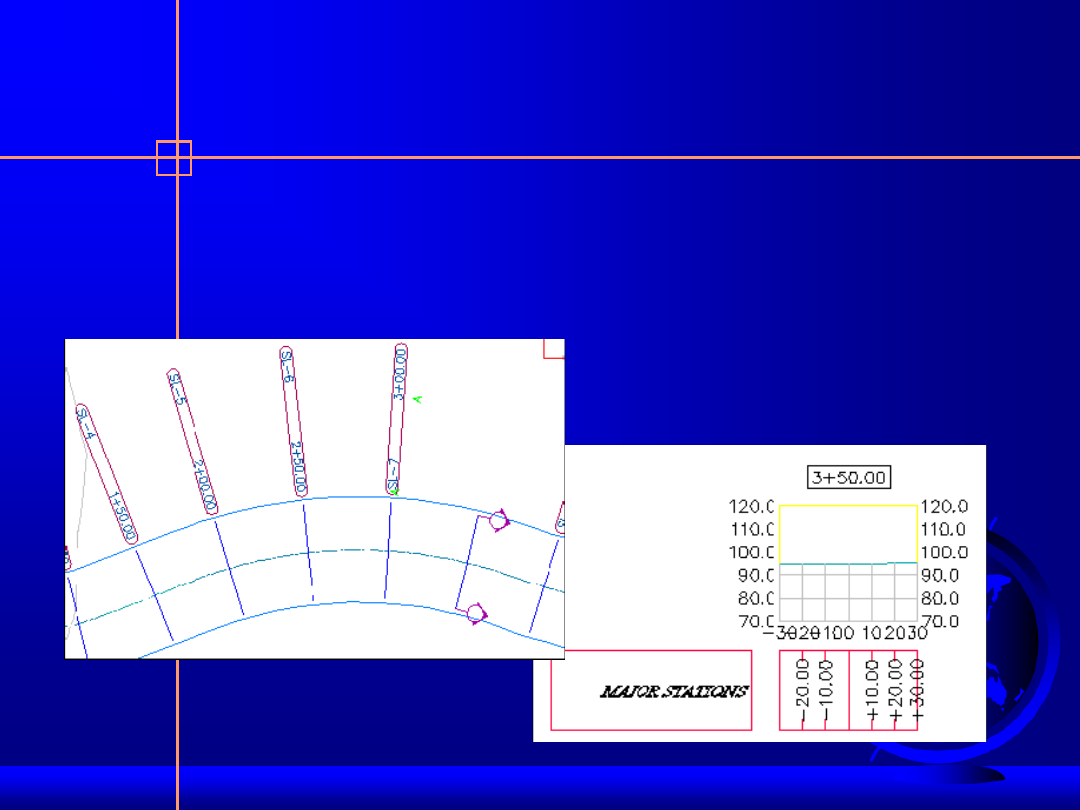Click the MAJOR STATIONS label box
Screen dimensions: 1080x810
[651, 690]
